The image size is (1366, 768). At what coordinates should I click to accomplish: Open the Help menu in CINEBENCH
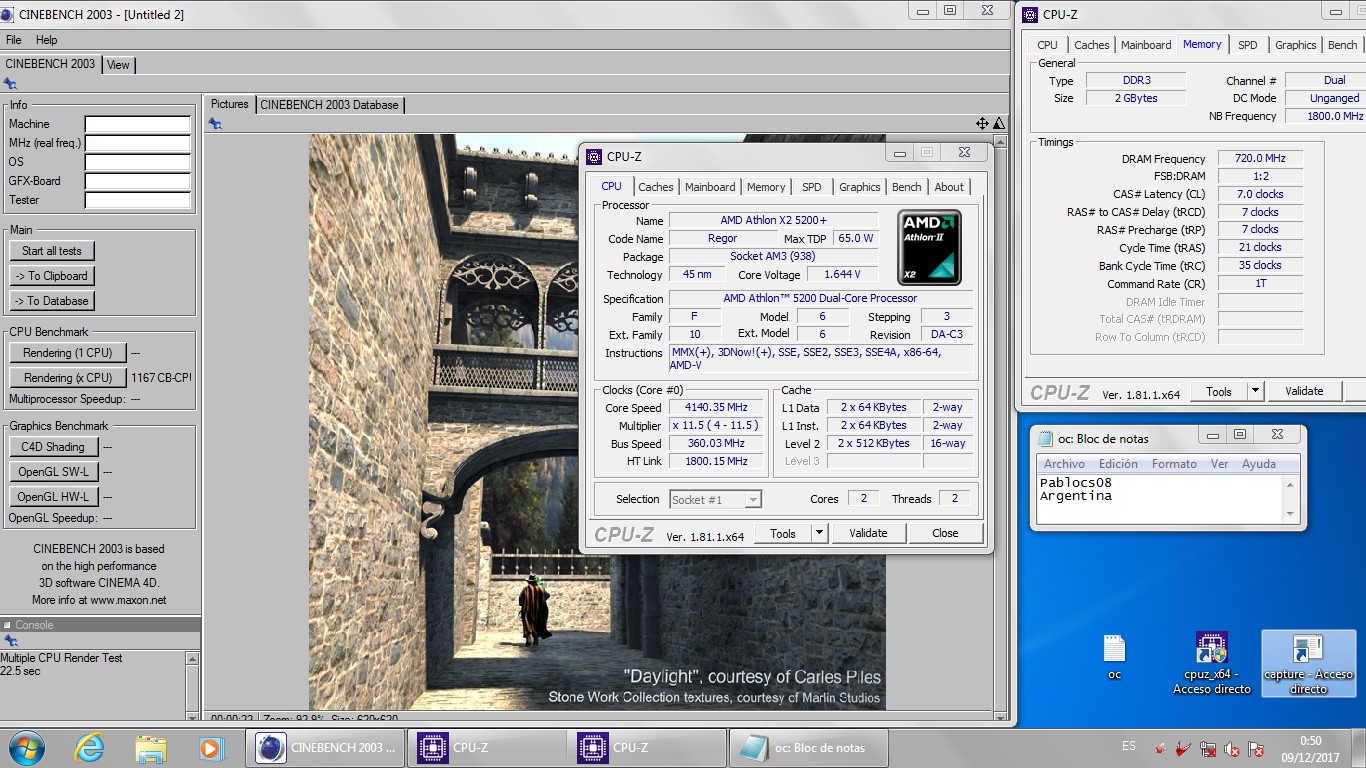tap(47, 40)
